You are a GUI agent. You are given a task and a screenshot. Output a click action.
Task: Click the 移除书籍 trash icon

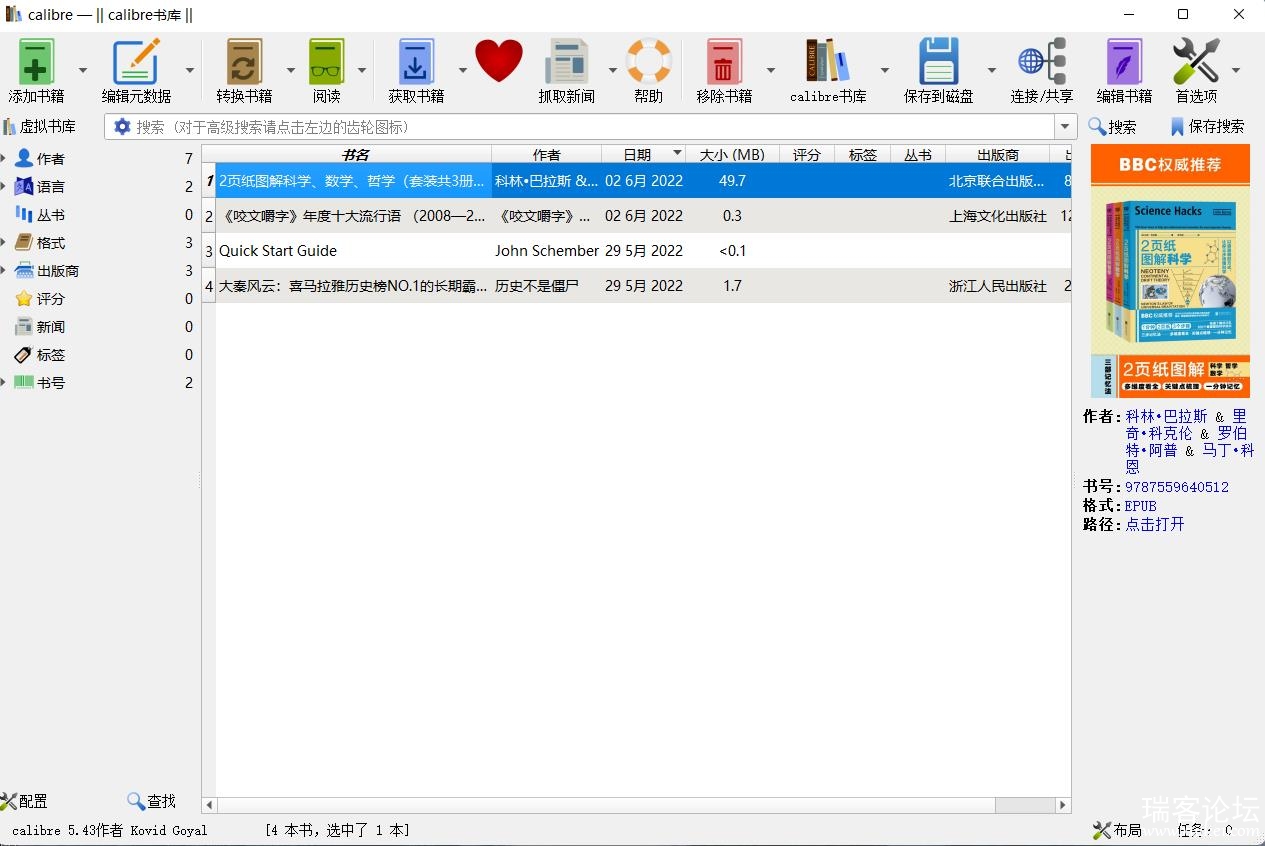coord(724,62)
